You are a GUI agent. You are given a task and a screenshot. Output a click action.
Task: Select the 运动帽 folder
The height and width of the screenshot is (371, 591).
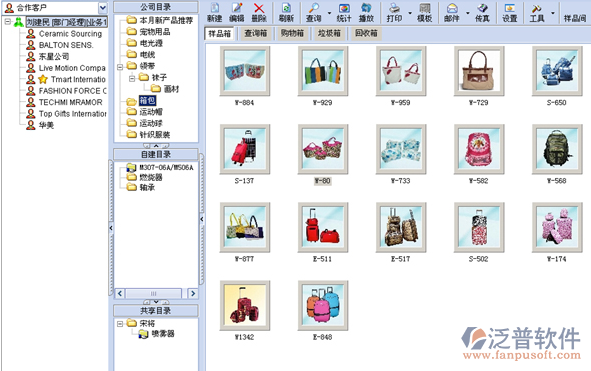(151, 112)
